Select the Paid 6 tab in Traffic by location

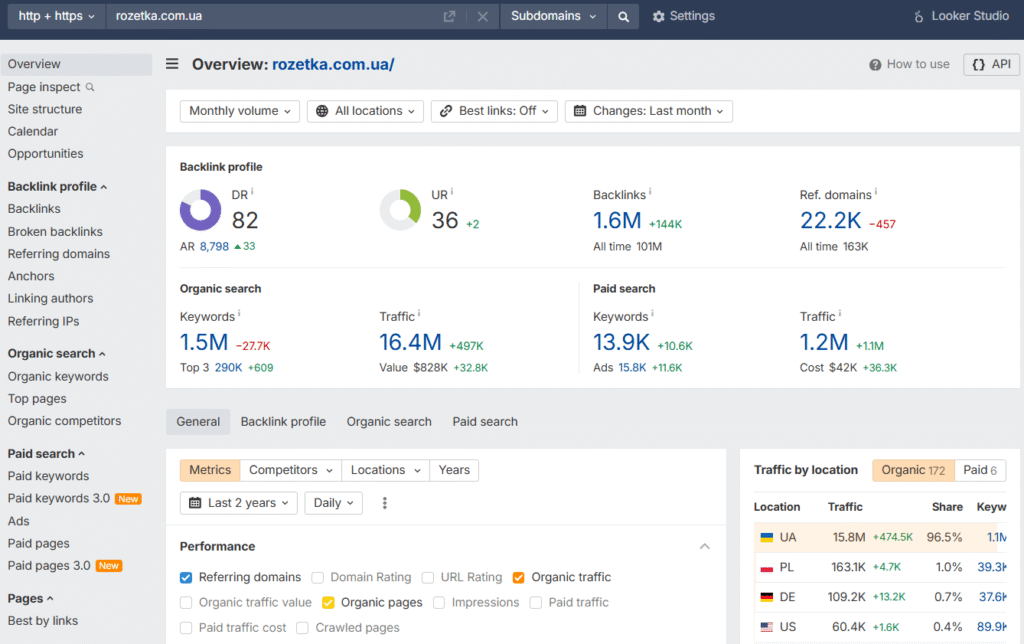(x=979, y=470)
